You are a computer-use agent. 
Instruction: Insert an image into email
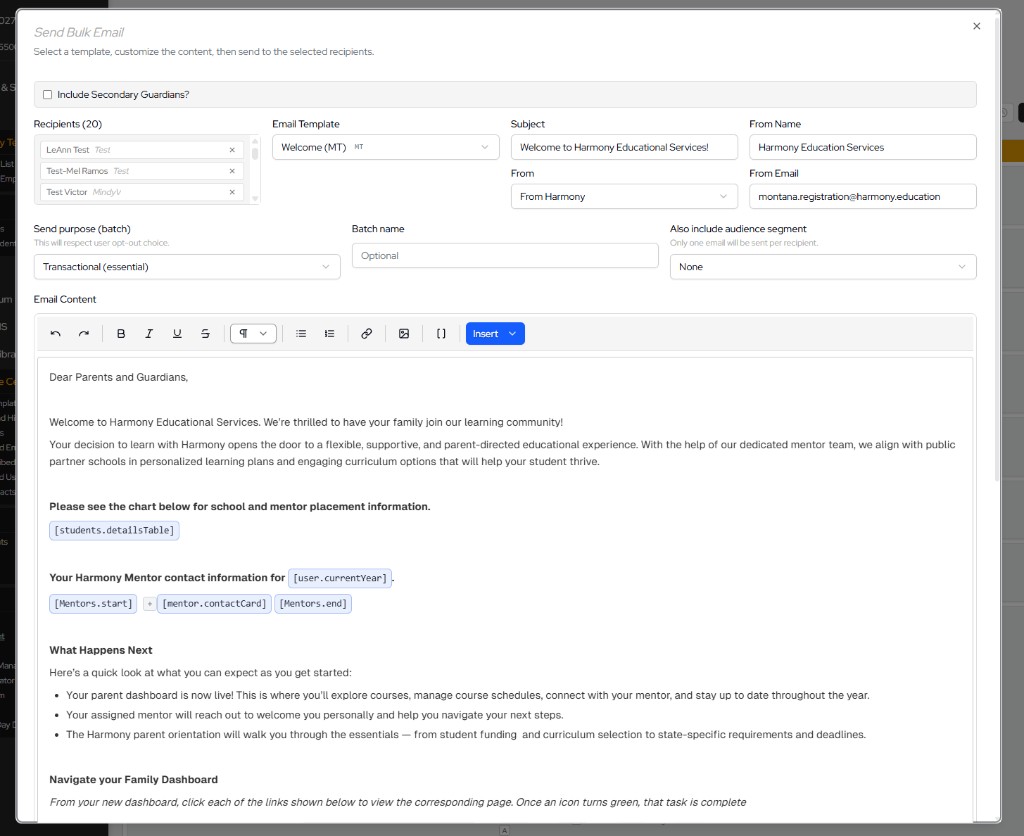point(404,334)
